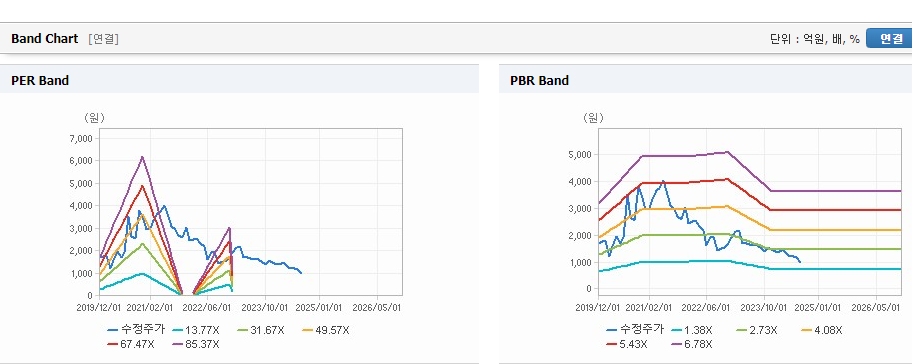The height and width of the screenshot is (364, 912).
Task: Click 2021/02/01 x-axis date in PER chart
Action: [149, 307]
